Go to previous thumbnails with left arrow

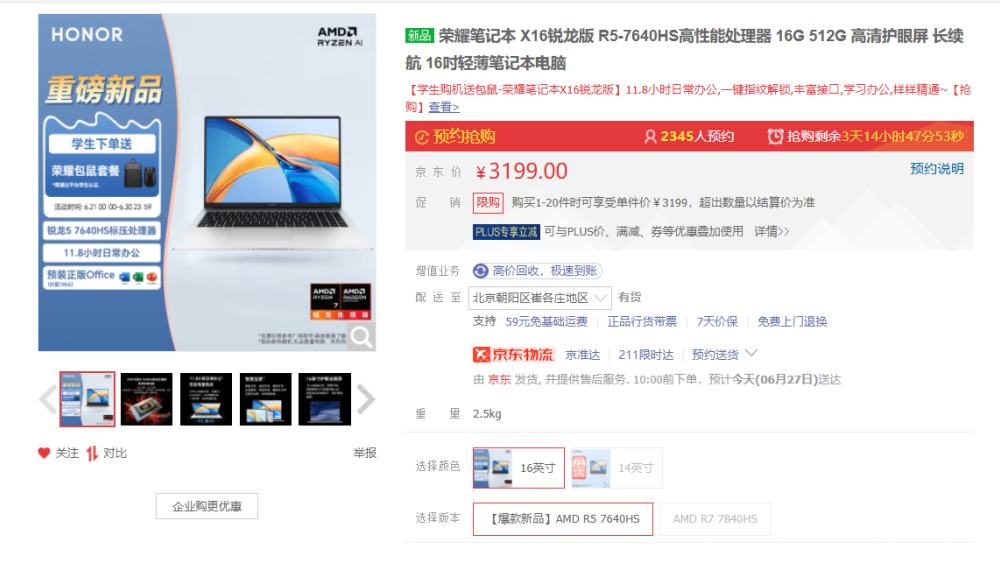(x=48, y=399)
